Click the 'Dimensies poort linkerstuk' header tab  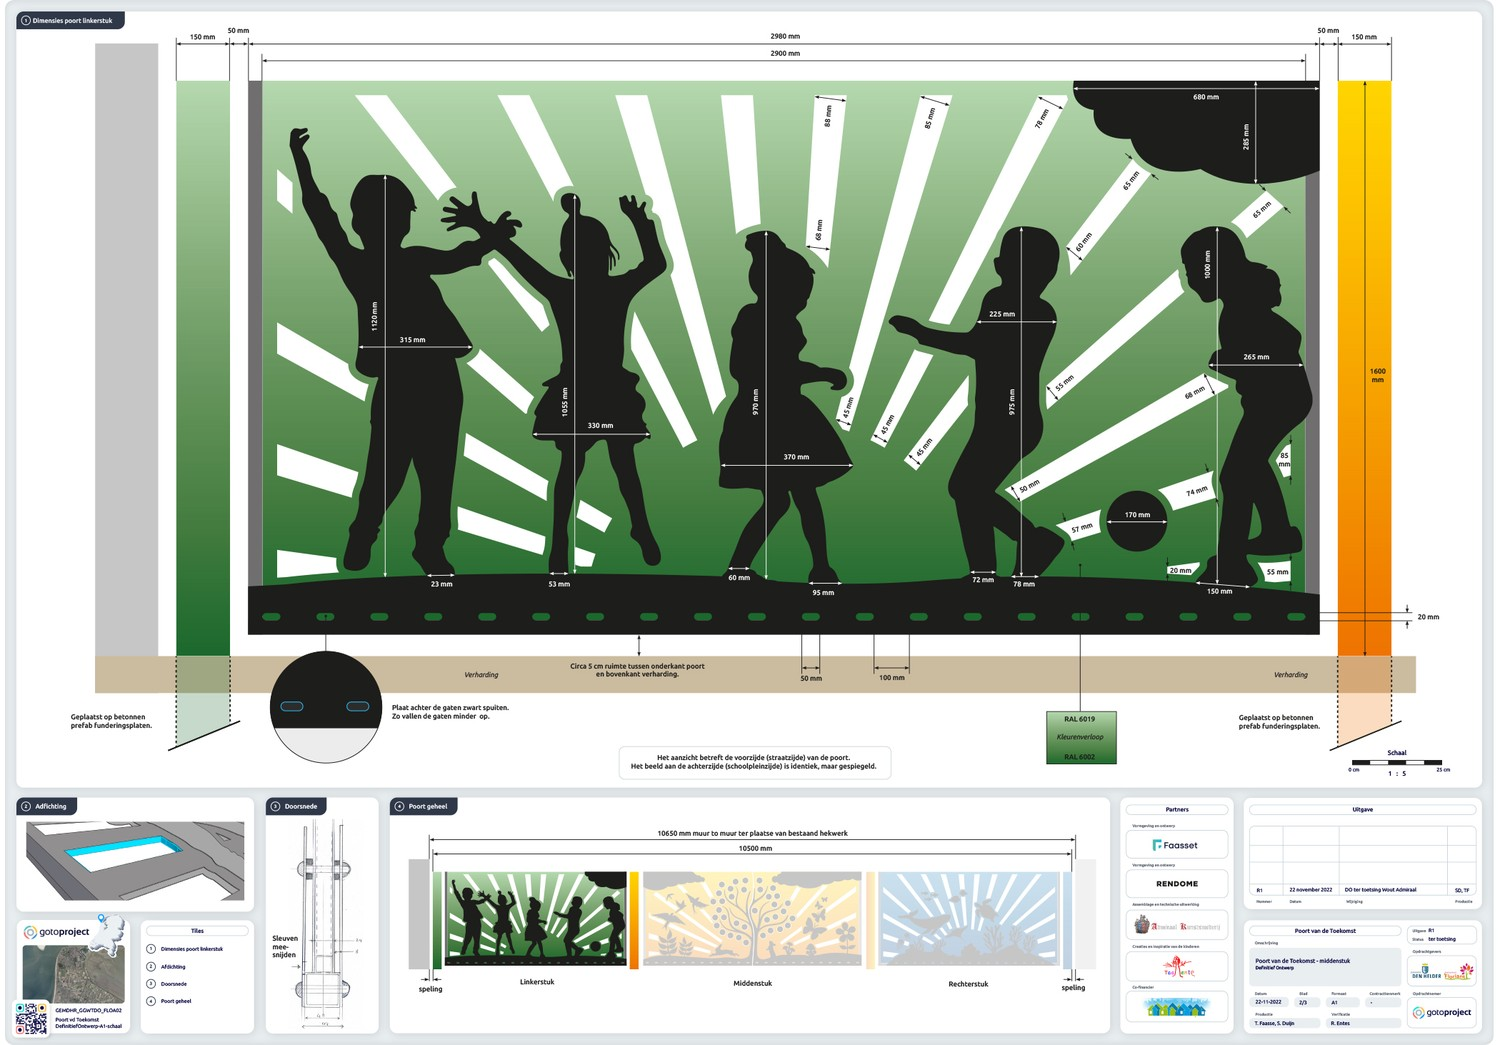click(70, 20)
